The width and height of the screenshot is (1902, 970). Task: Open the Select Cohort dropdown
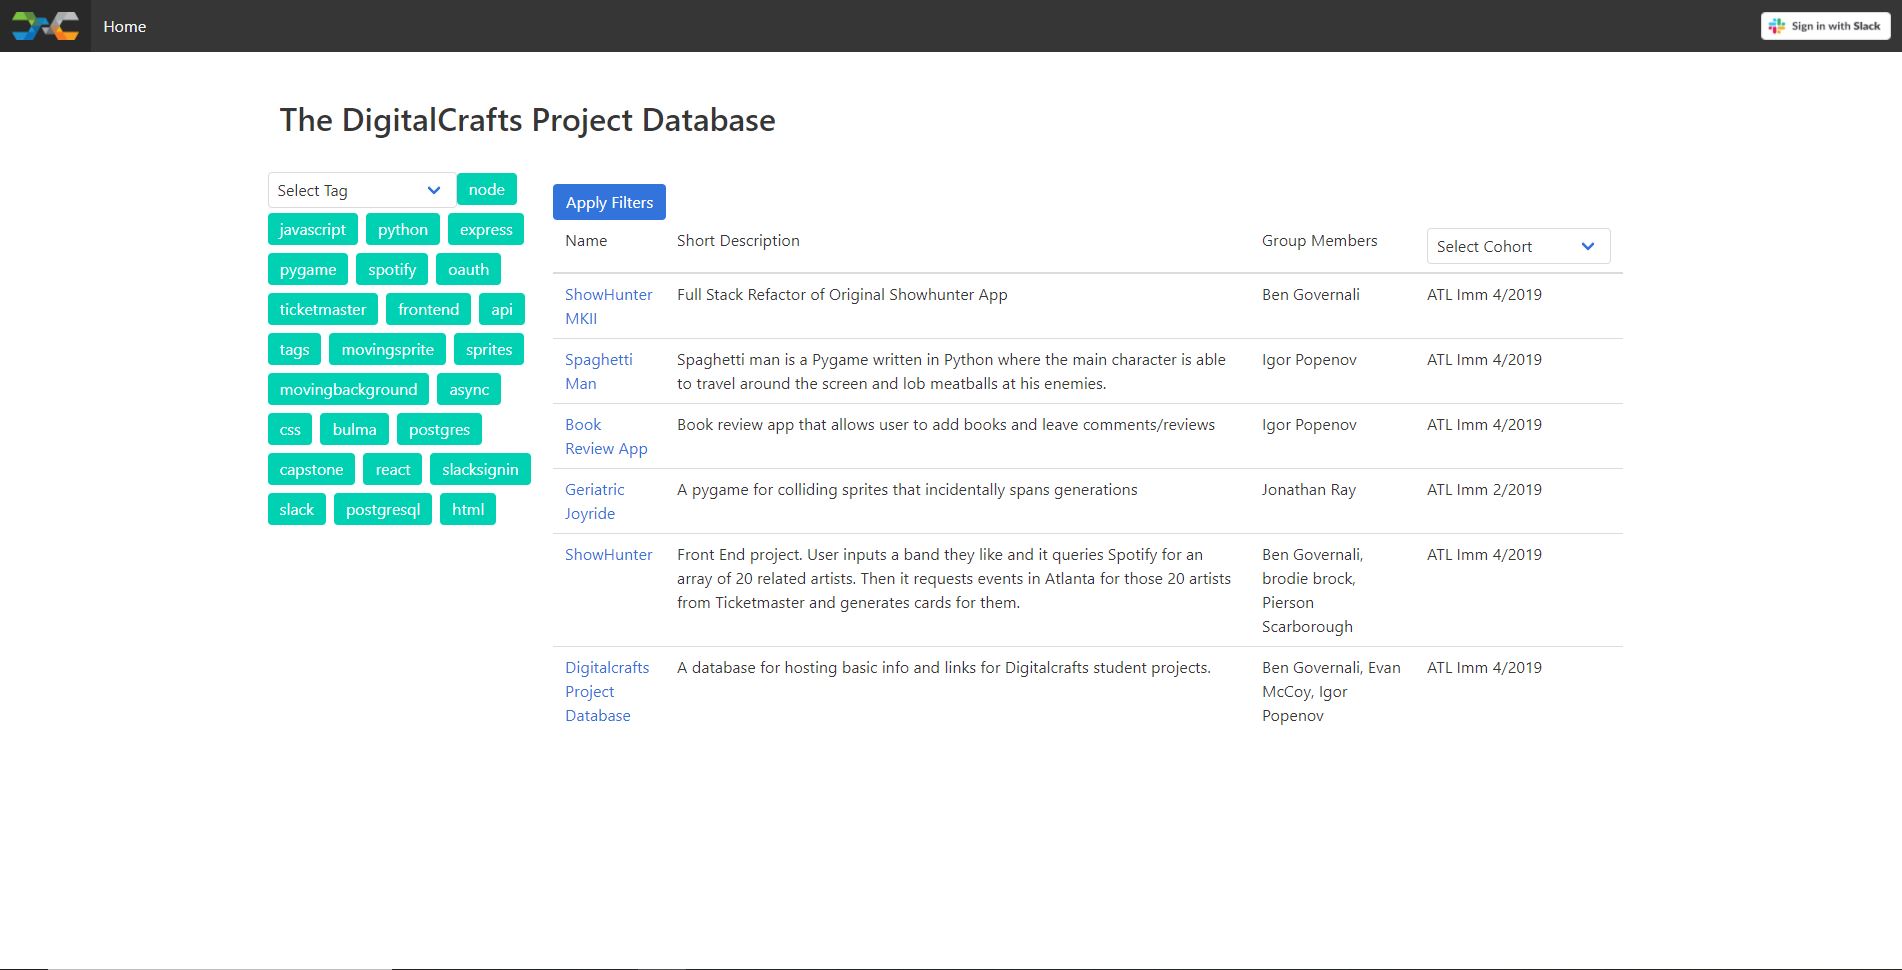pyautogui.click(x=1518, y=246)
